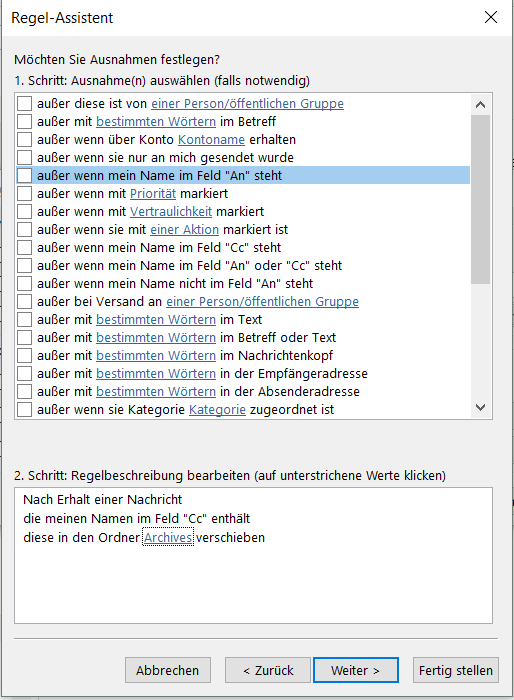The width and height of the screenshot is (514, 700).
Task: Click the exceptions list scrollbar thumb
Action: point(481,199)
